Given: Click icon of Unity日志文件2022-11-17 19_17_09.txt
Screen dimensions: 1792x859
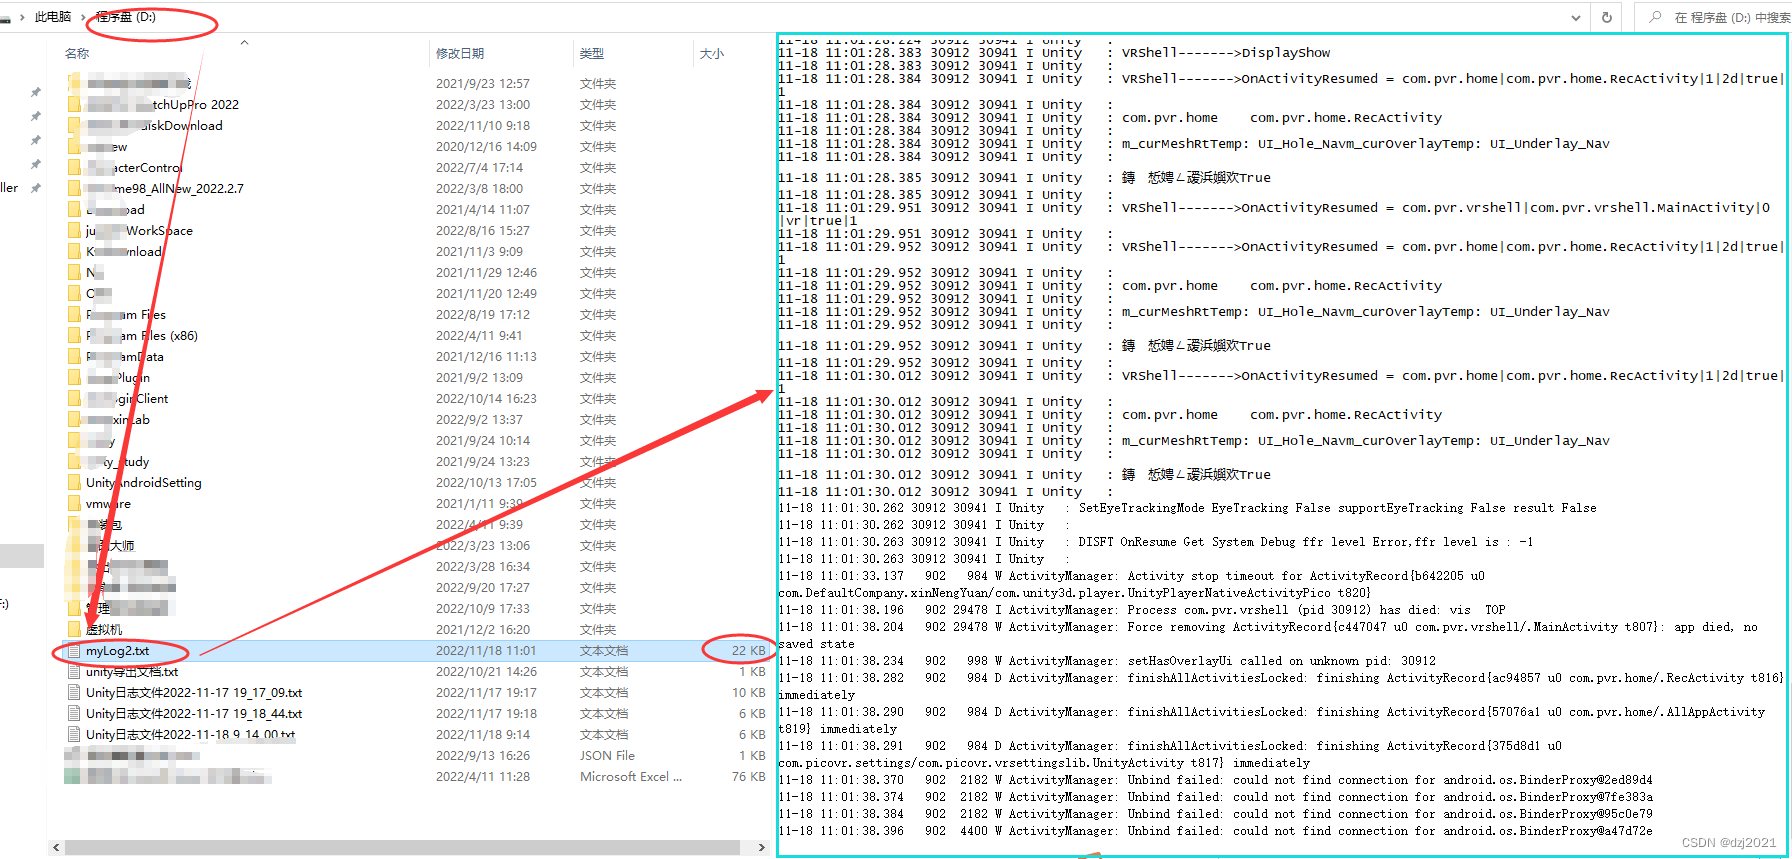Looking at the screenshot, I should click(74, 692).
